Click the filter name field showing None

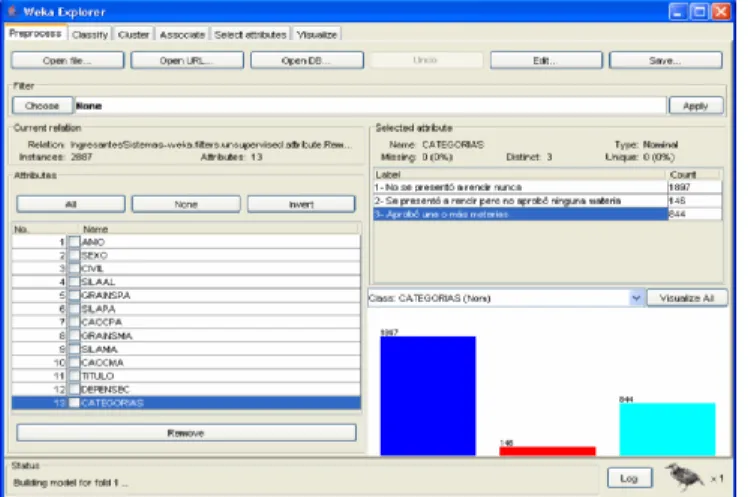tap(370, 105)
